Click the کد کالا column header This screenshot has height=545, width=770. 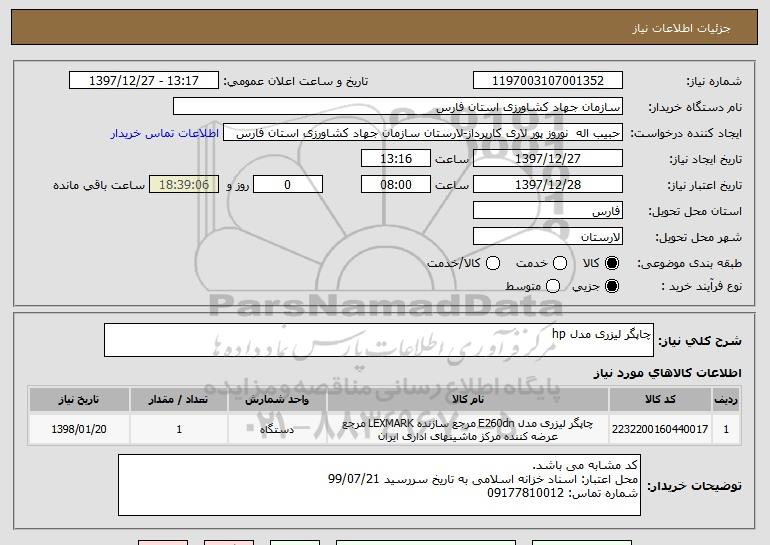(660, 400)
